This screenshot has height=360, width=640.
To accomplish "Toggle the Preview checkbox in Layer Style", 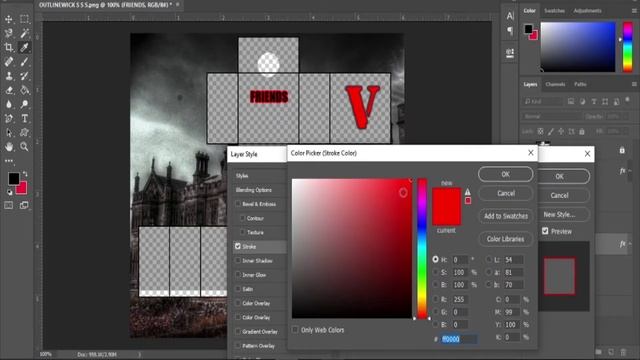I will click(x=545, y=231).
